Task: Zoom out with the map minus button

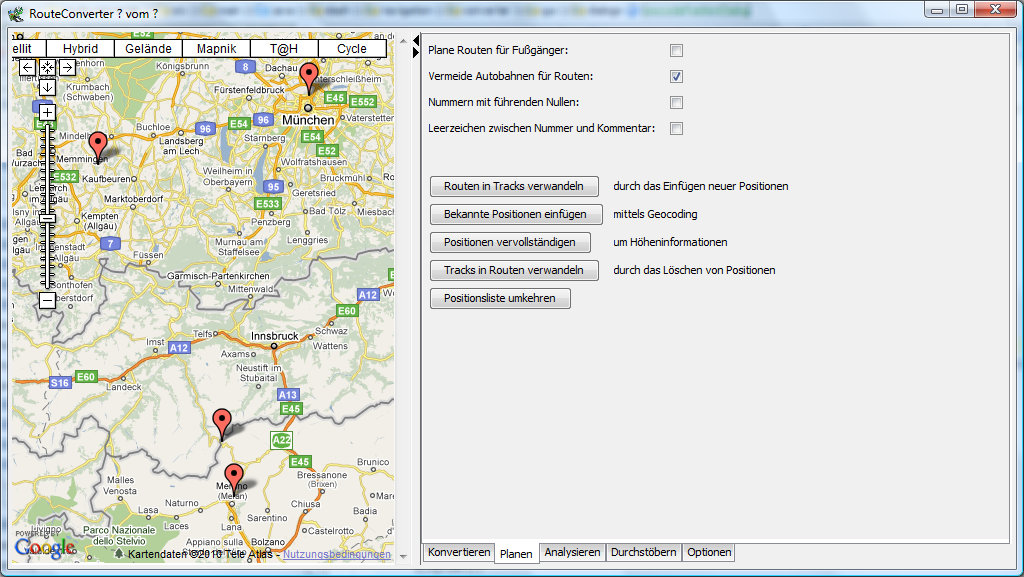Action: tap(47, 299)
